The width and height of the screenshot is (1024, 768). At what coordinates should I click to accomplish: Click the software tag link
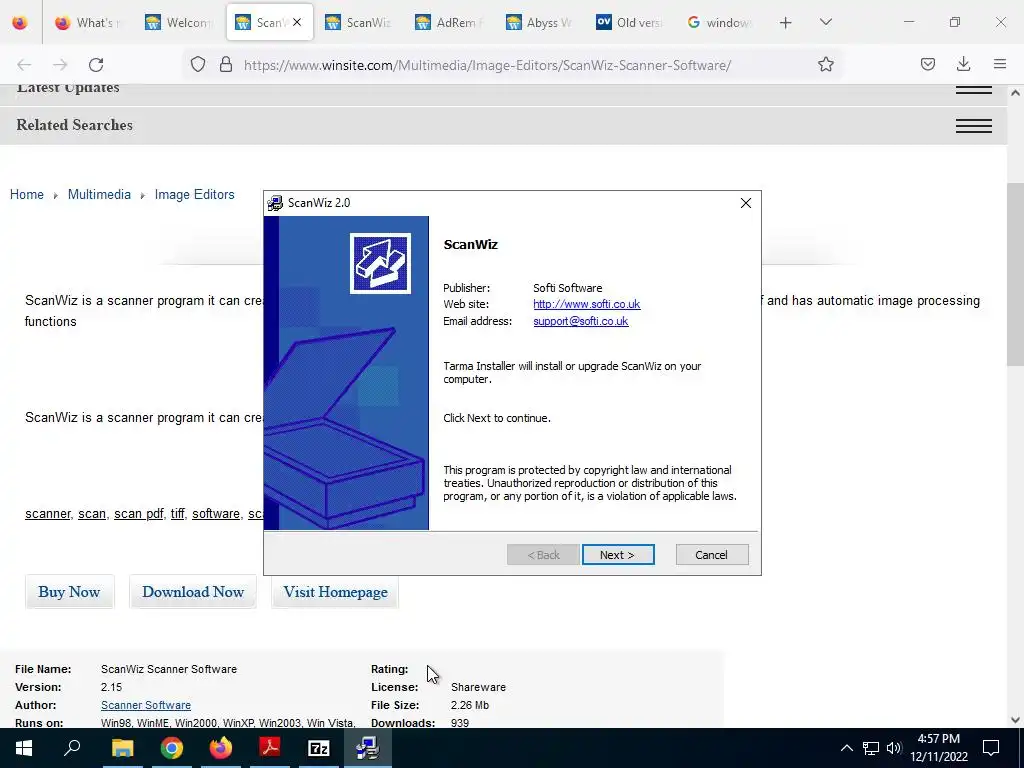pyautogui.click(x=216, y=514)
